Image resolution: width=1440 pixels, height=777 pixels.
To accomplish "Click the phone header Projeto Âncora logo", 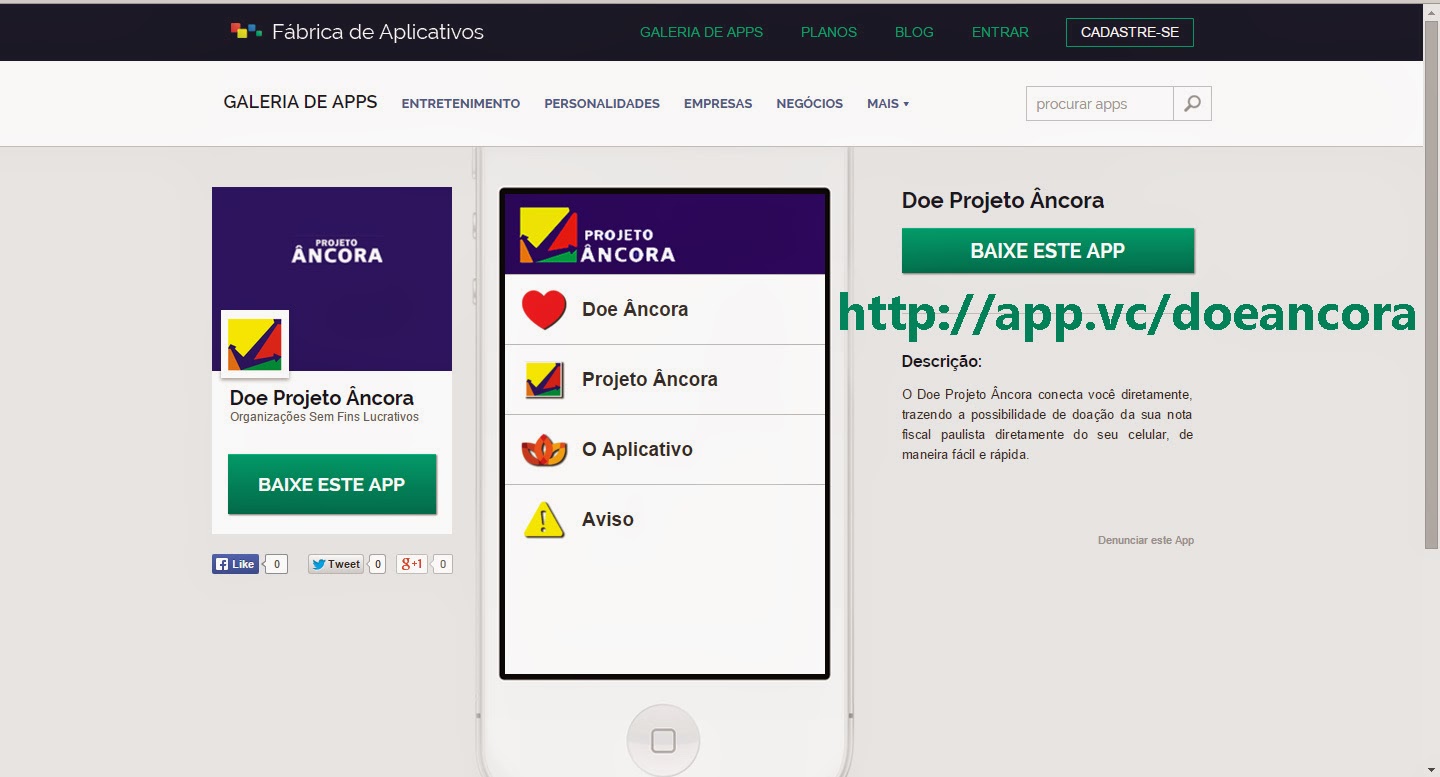I will coord(597,236).
